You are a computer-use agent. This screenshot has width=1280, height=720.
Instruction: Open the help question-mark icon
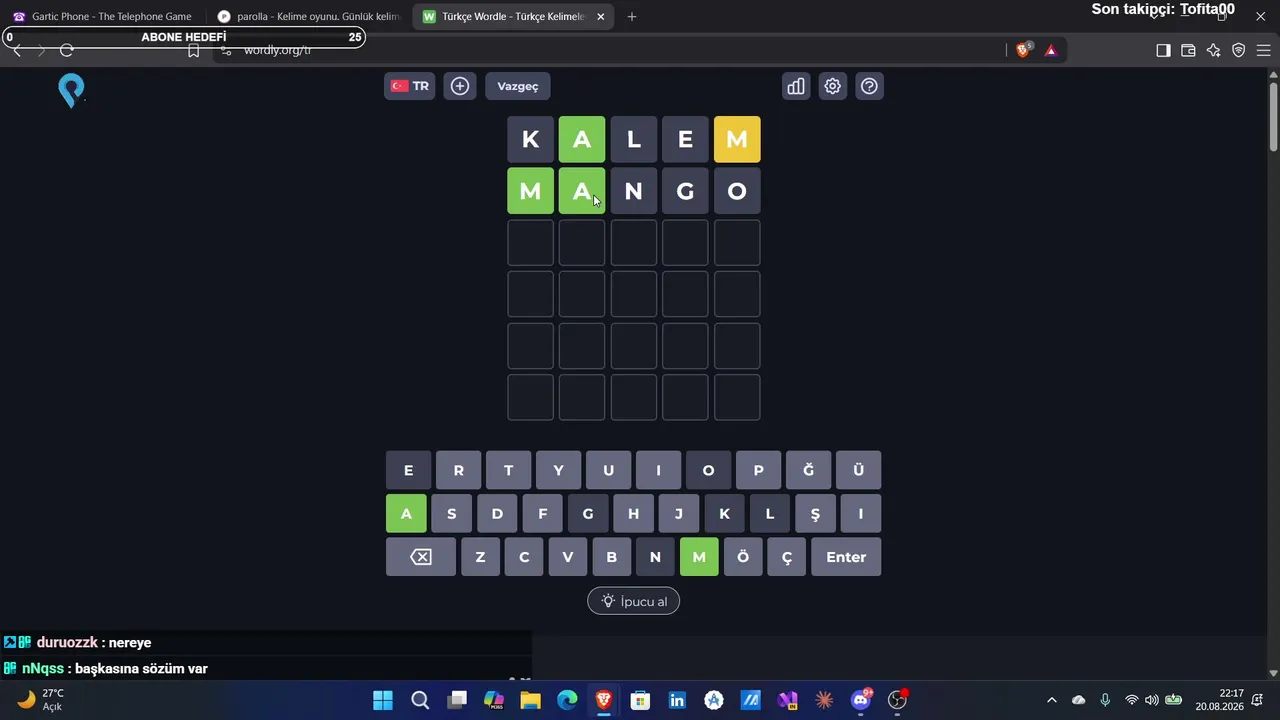point(869,86)
